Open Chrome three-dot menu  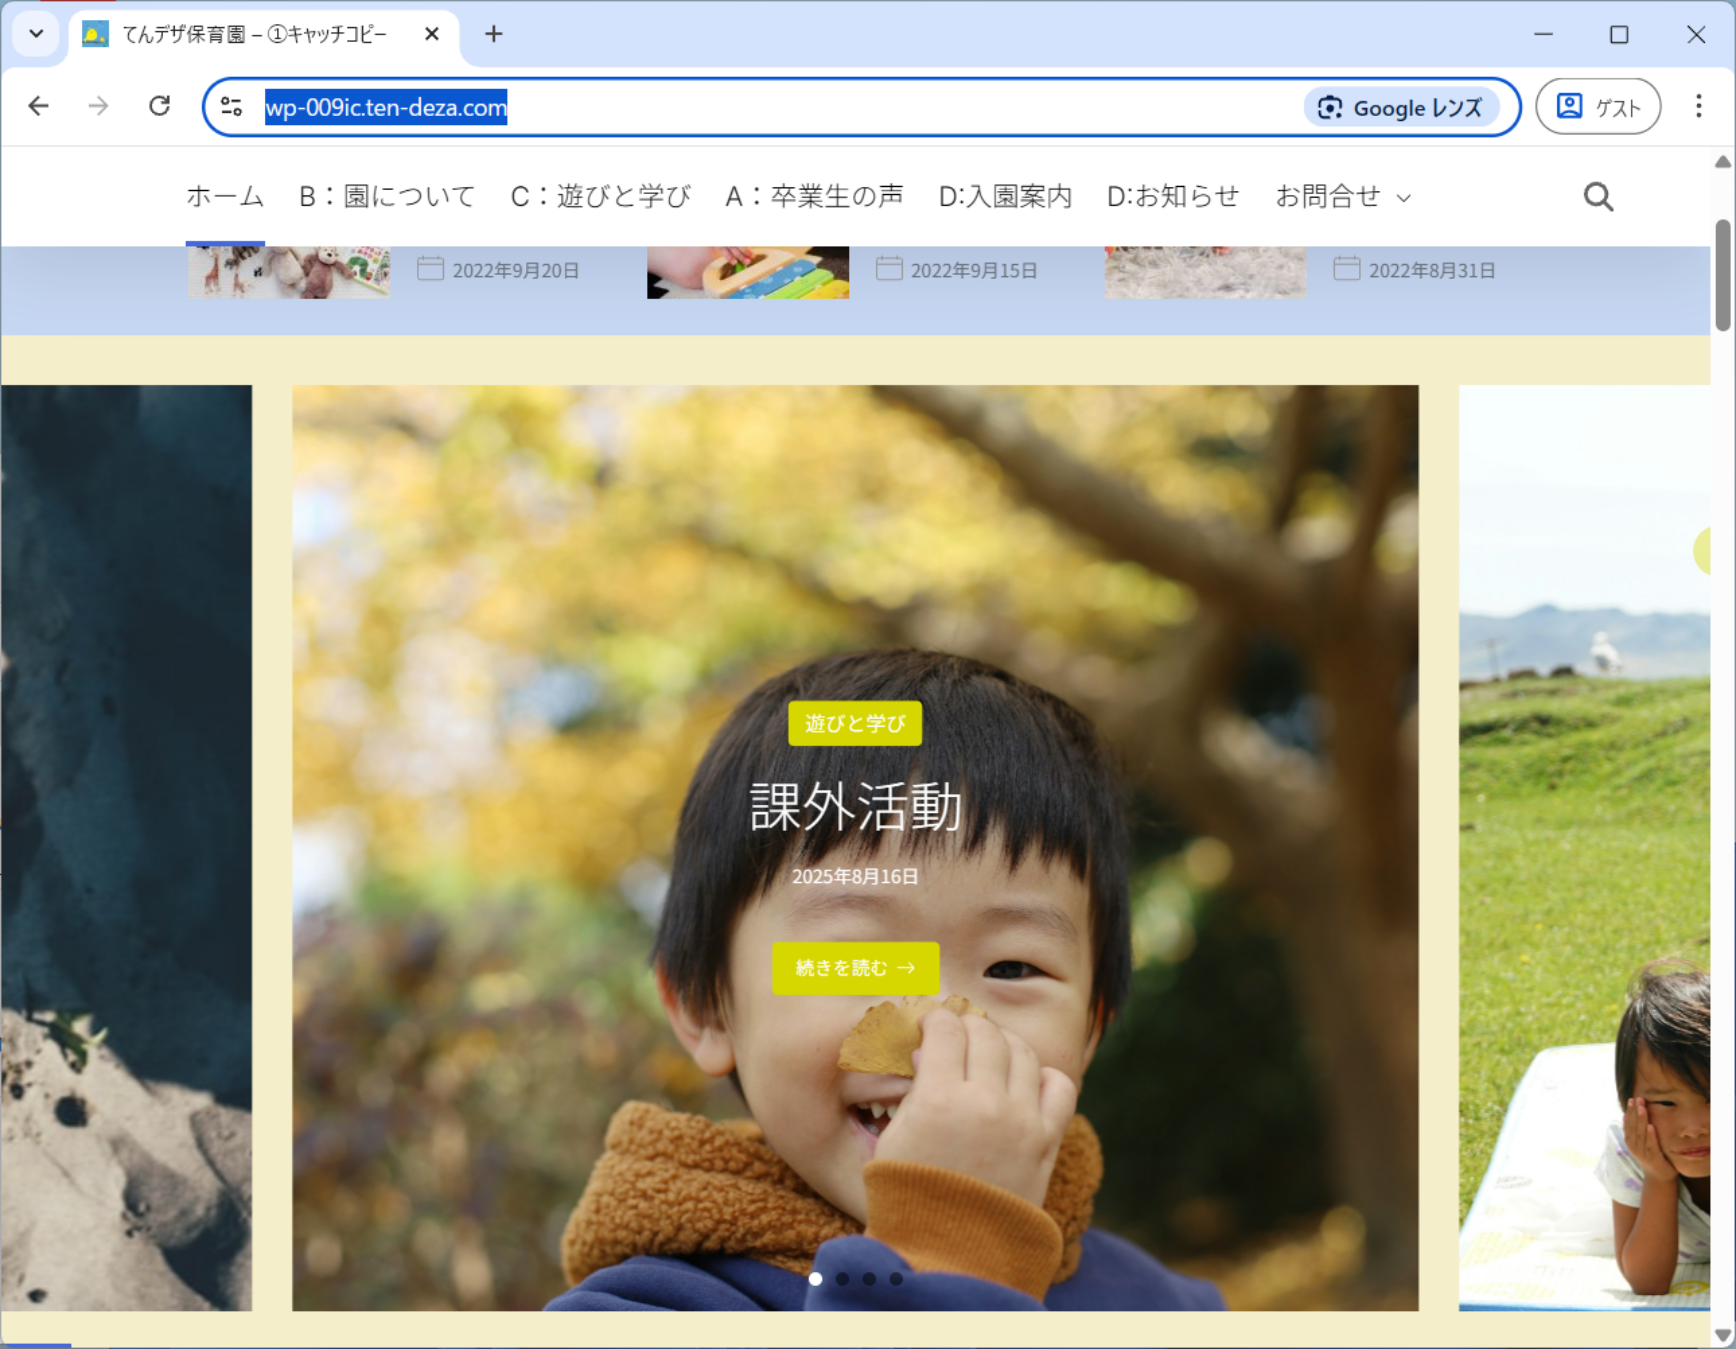[1698, 106]
